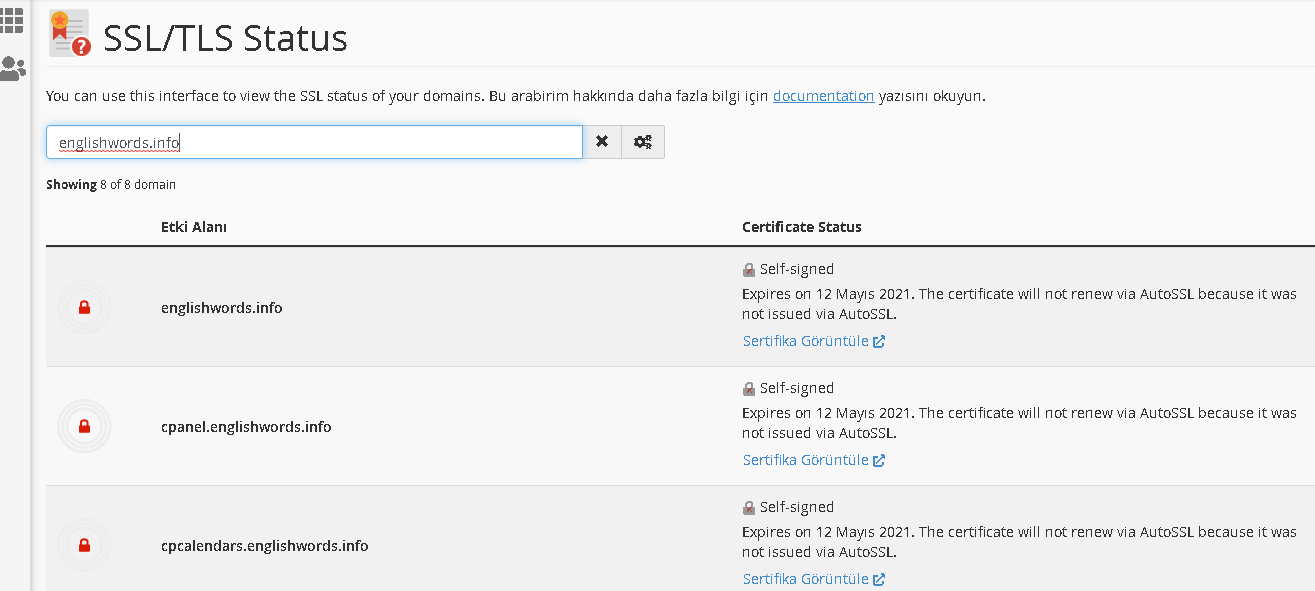
Task: View certificate for cpcalendars.englishwords.info row
Action: click(x=814, y=579)
